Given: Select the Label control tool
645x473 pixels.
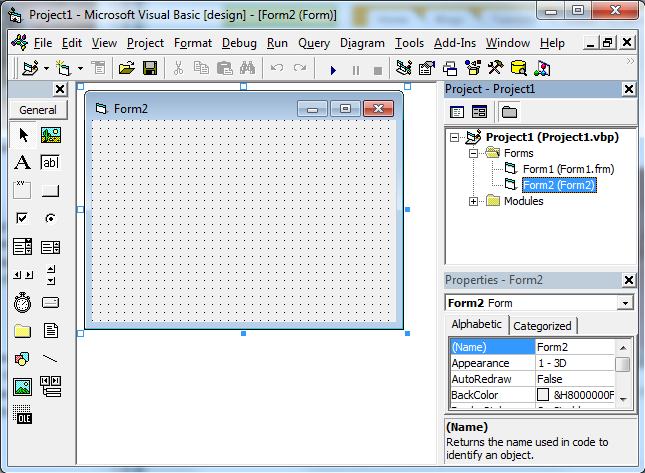Looking at the screenshot, I should click(23, 162).
